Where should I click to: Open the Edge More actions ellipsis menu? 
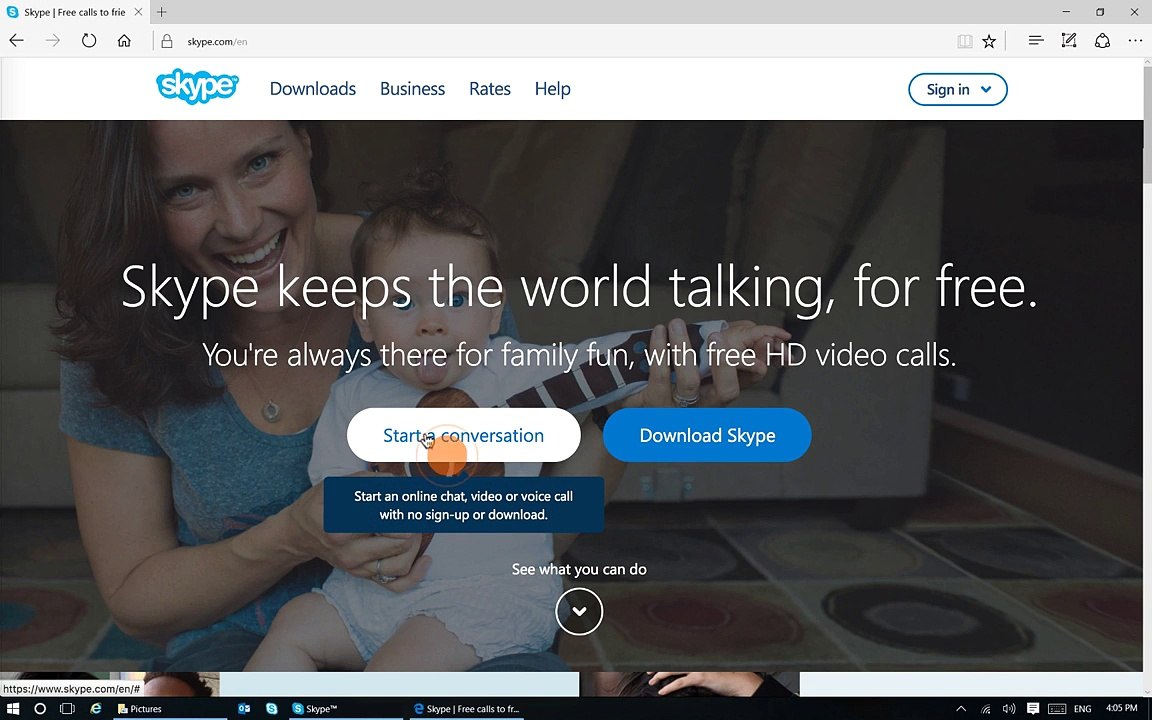pyautogui.click(x=1135, y=40)
